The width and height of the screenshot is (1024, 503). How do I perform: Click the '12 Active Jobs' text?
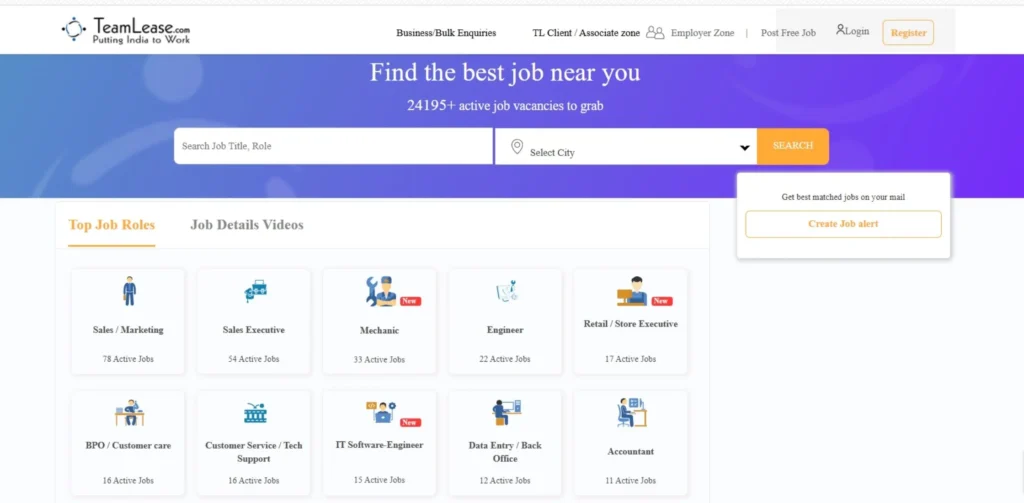[x=505, y=481]
